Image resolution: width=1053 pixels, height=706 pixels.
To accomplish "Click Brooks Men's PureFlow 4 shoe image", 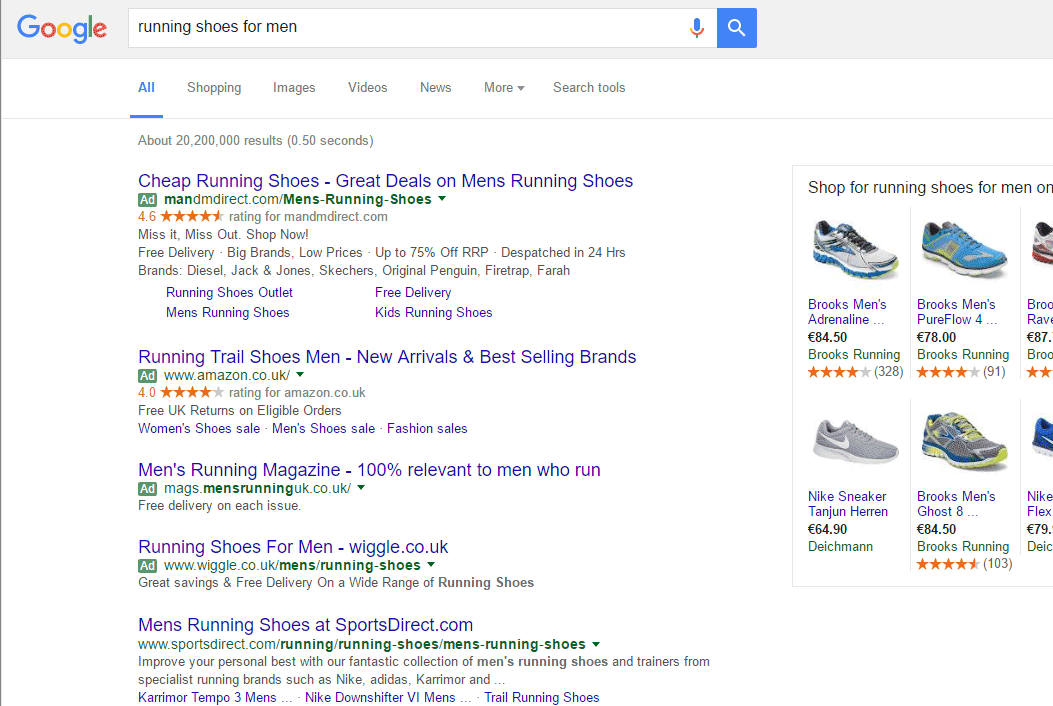I will tap(964, 250).
